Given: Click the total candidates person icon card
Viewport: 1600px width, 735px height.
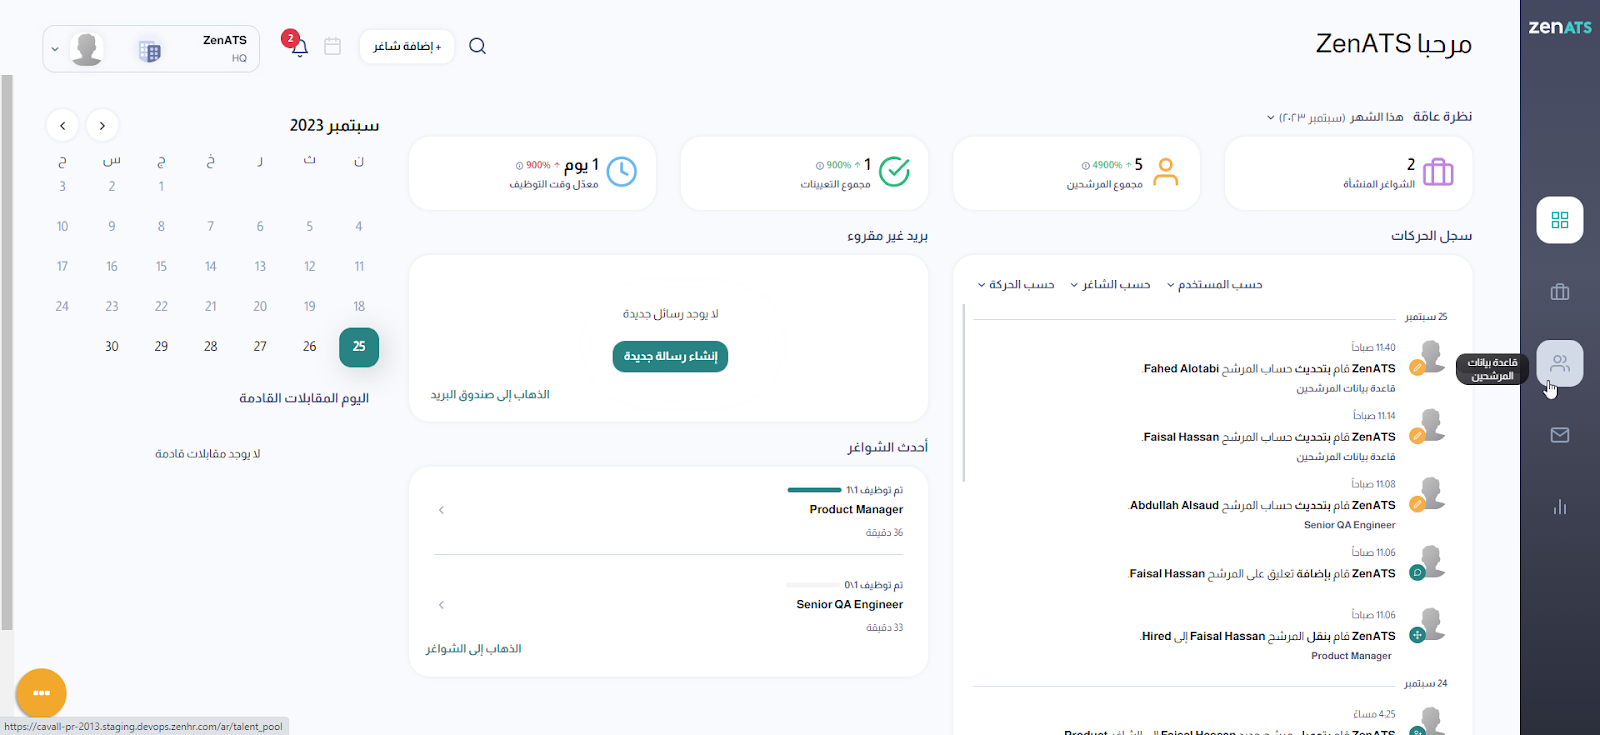Looking at the screenshot, I should tap(1166, 172).
